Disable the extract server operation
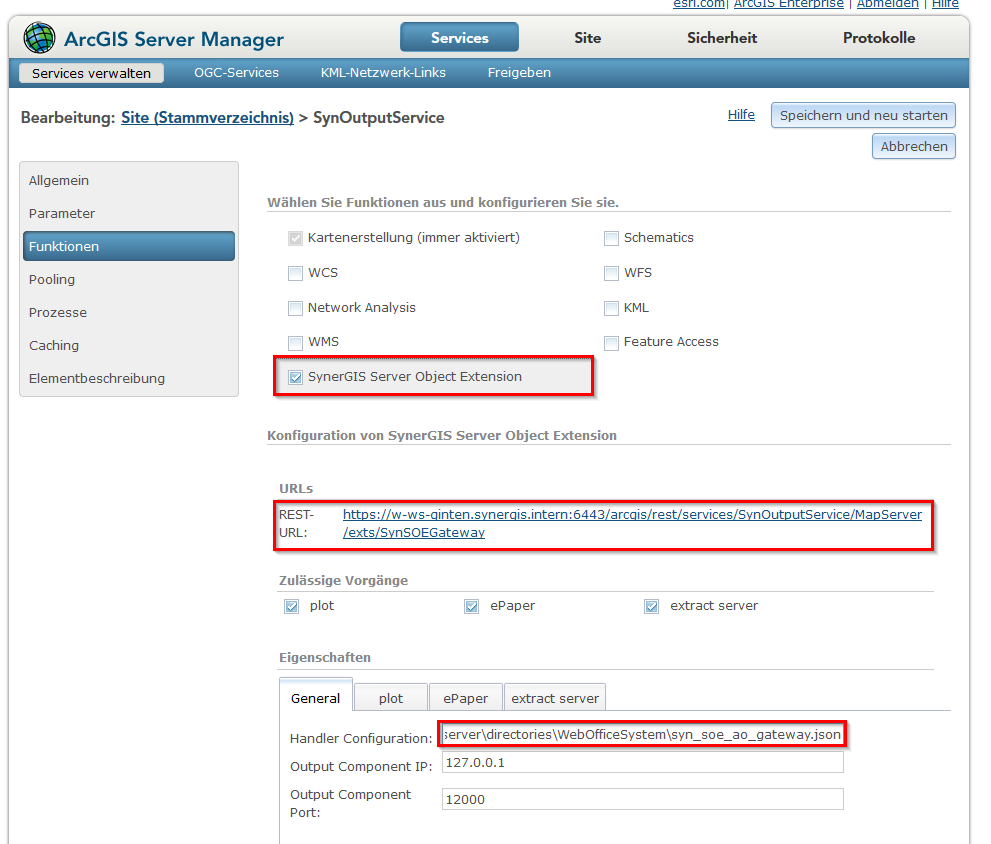This screenshot has height=844, width=991. (651, 606)
